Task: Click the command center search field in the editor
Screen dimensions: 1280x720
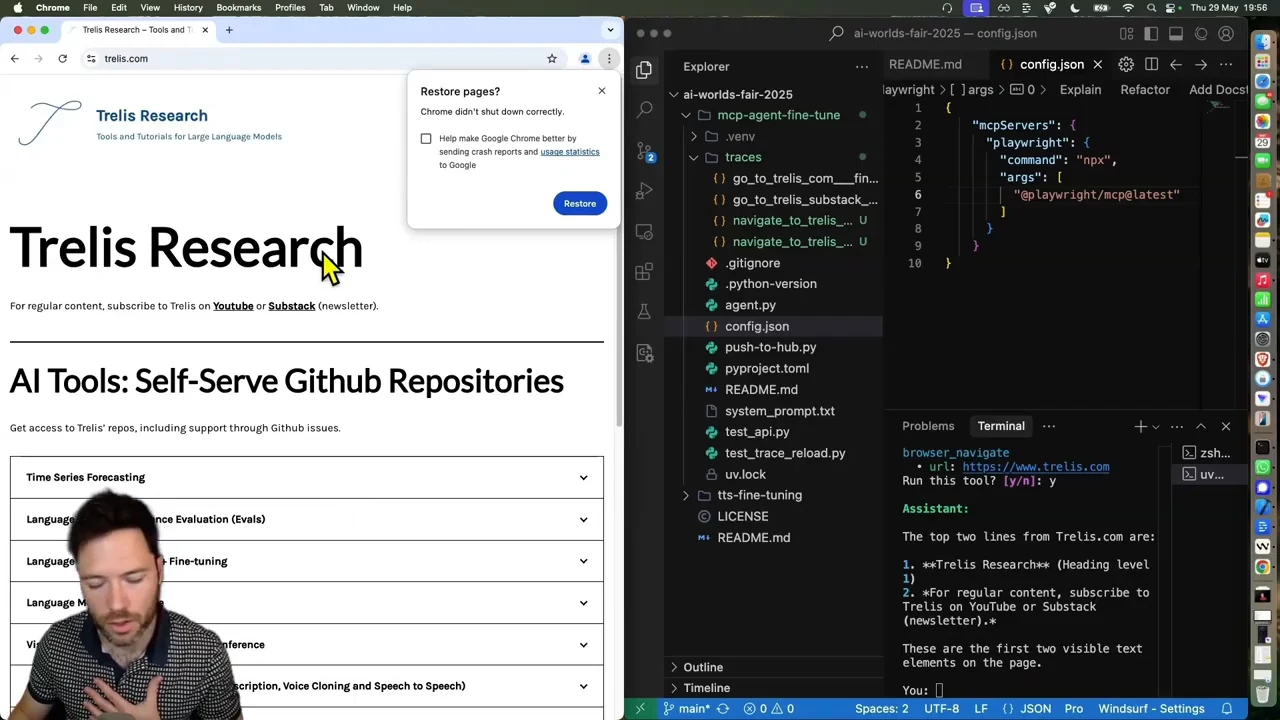Action: [x=935, y=34]
